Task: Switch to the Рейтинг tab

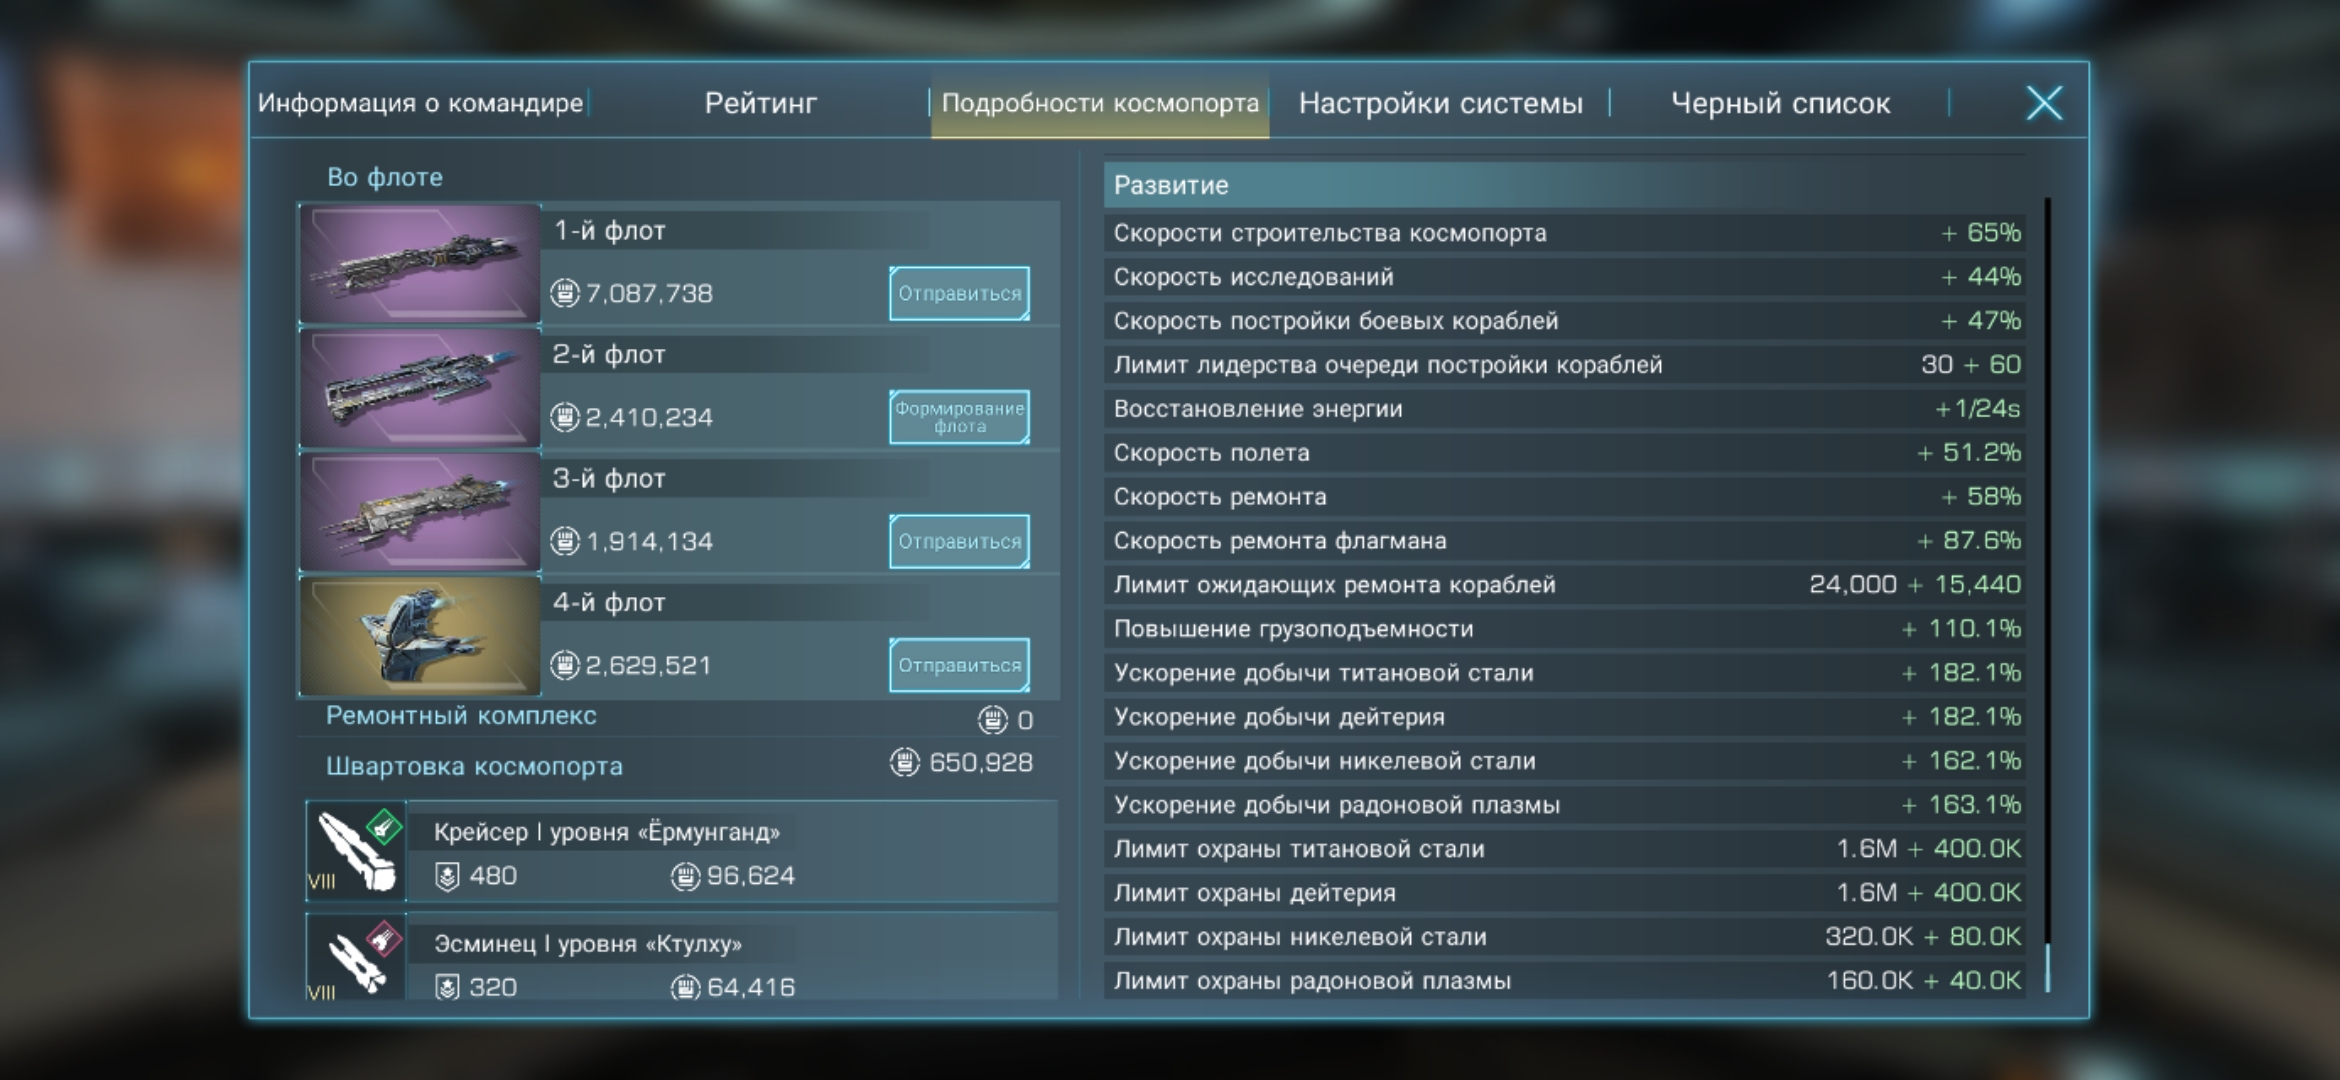Action: click(760, 103)
